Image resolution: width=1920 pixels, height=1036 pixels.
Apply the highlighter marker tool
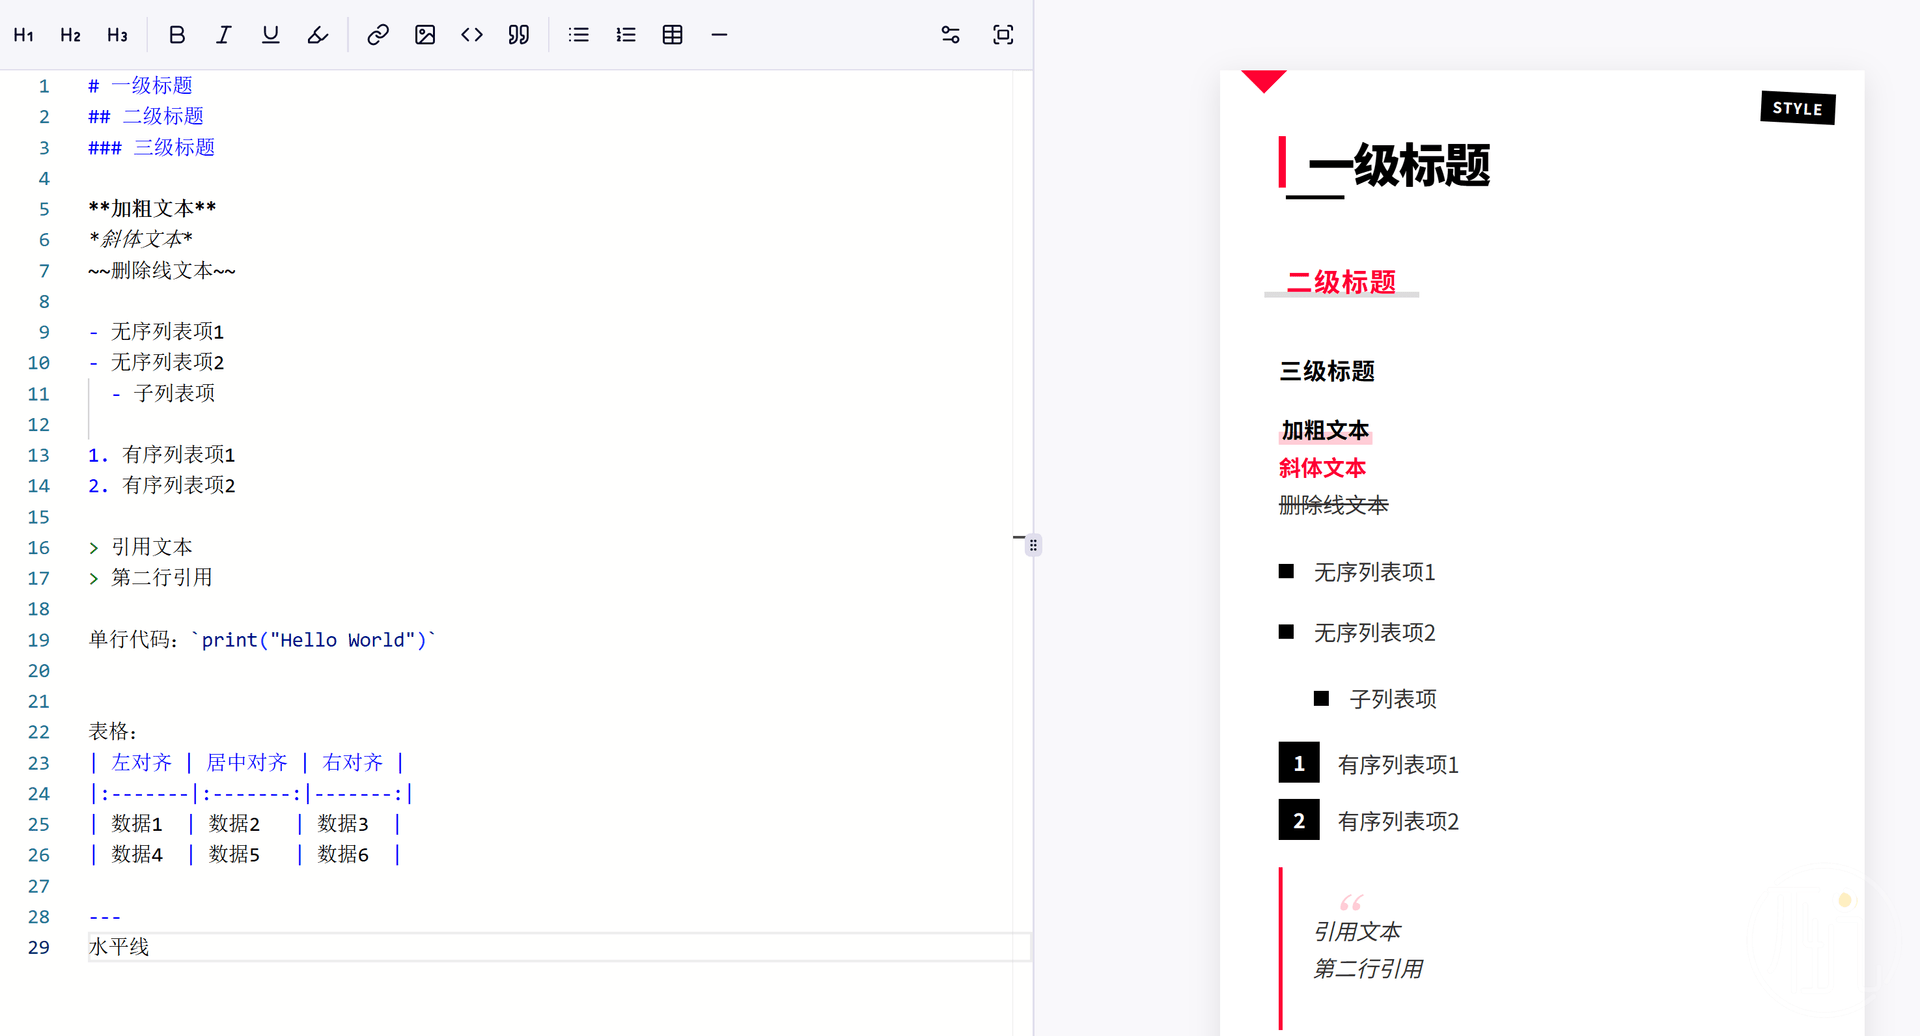(317, 35)
